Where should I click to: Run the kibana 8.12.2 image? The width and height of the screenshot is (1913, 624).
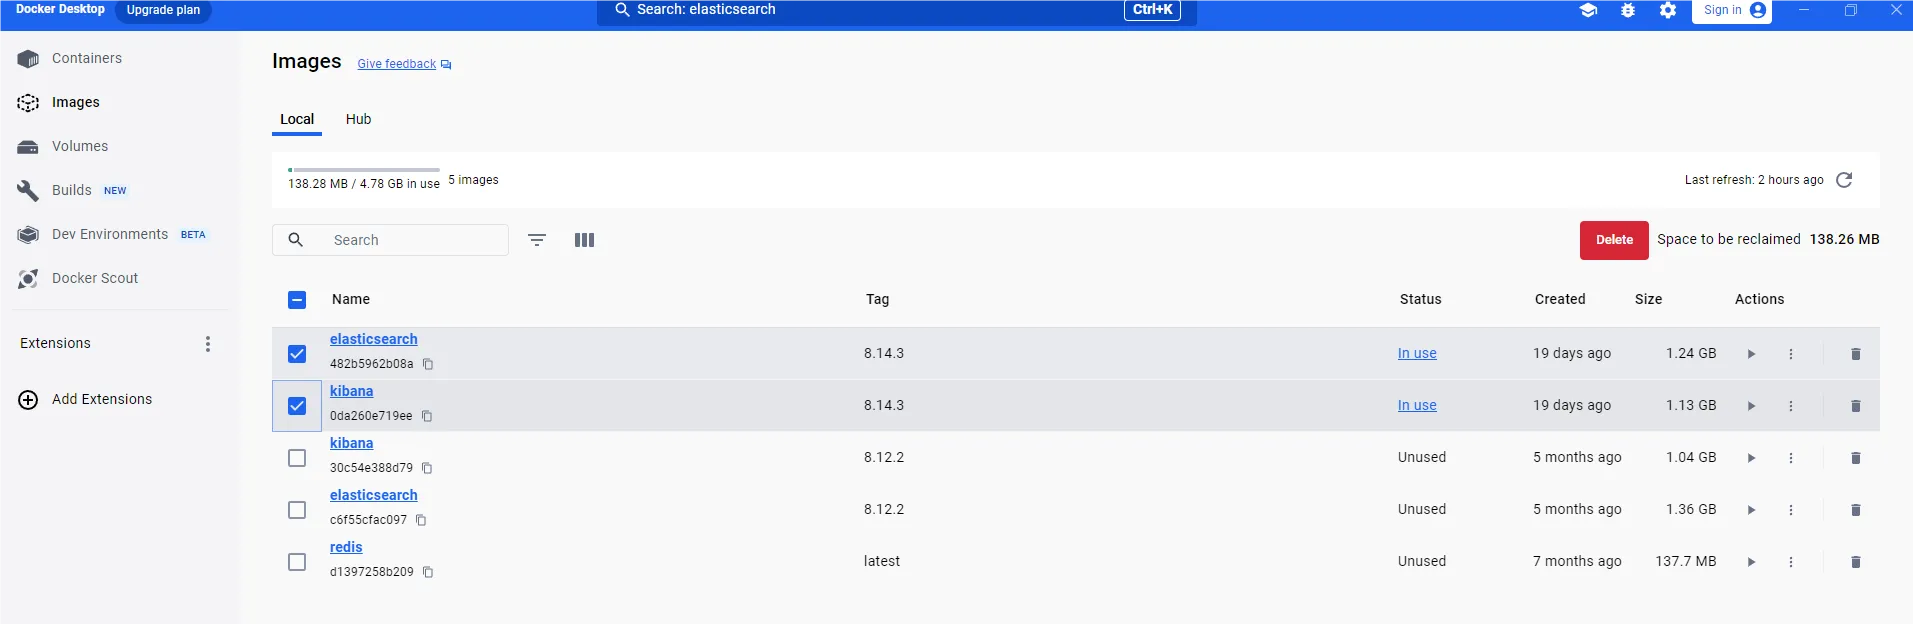[x=1751, y=458]
